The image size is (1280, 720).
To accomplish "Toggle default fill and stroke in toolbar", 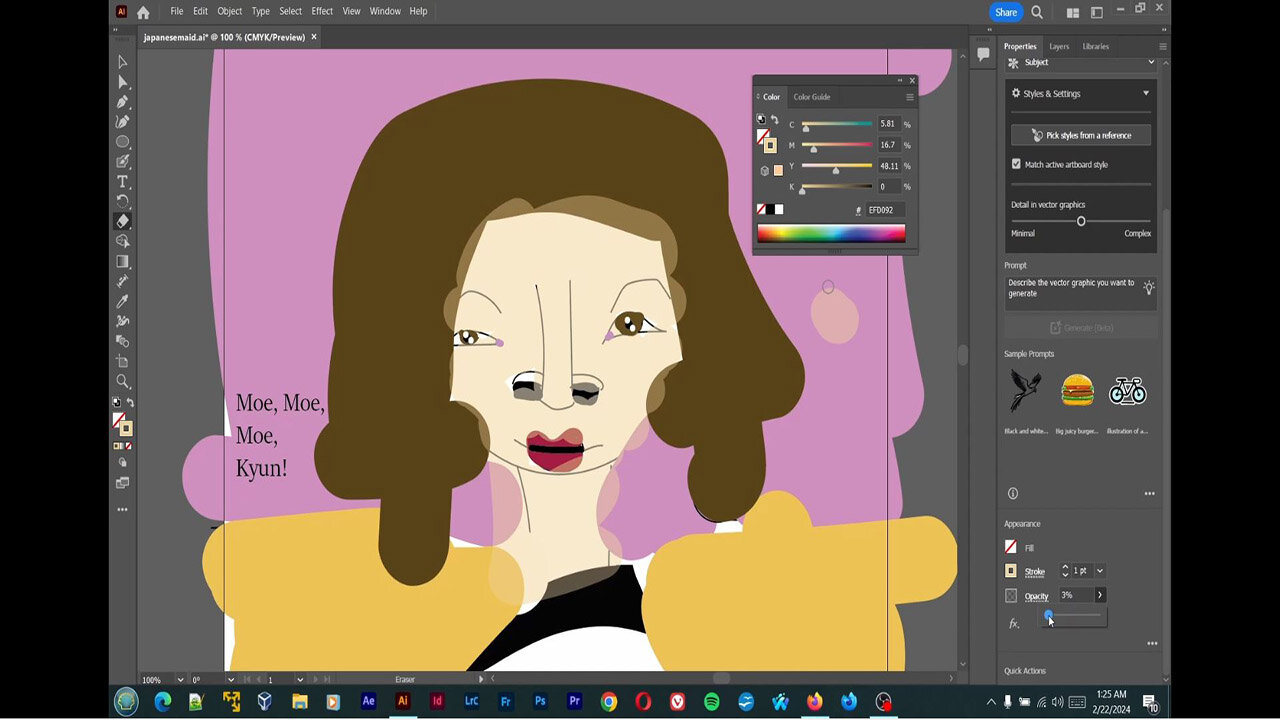I will [117, 403].
